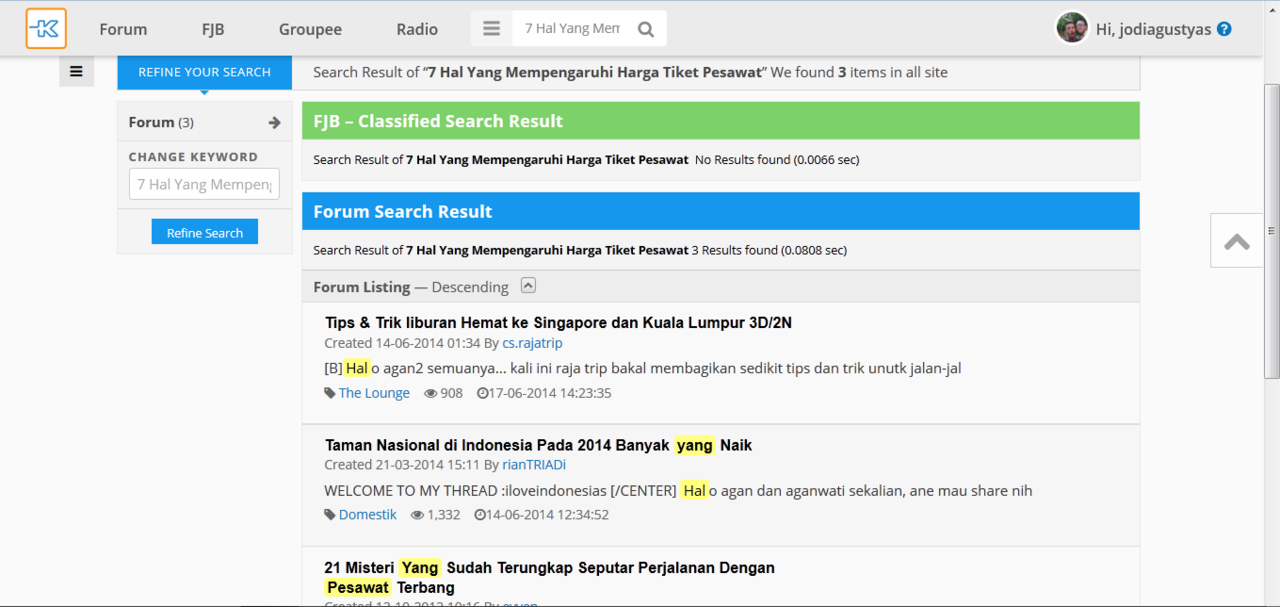This screenshot has width=1280, height=607.
Task: Open cs.rajatrip user profile
Action: (x=532, y=343)
